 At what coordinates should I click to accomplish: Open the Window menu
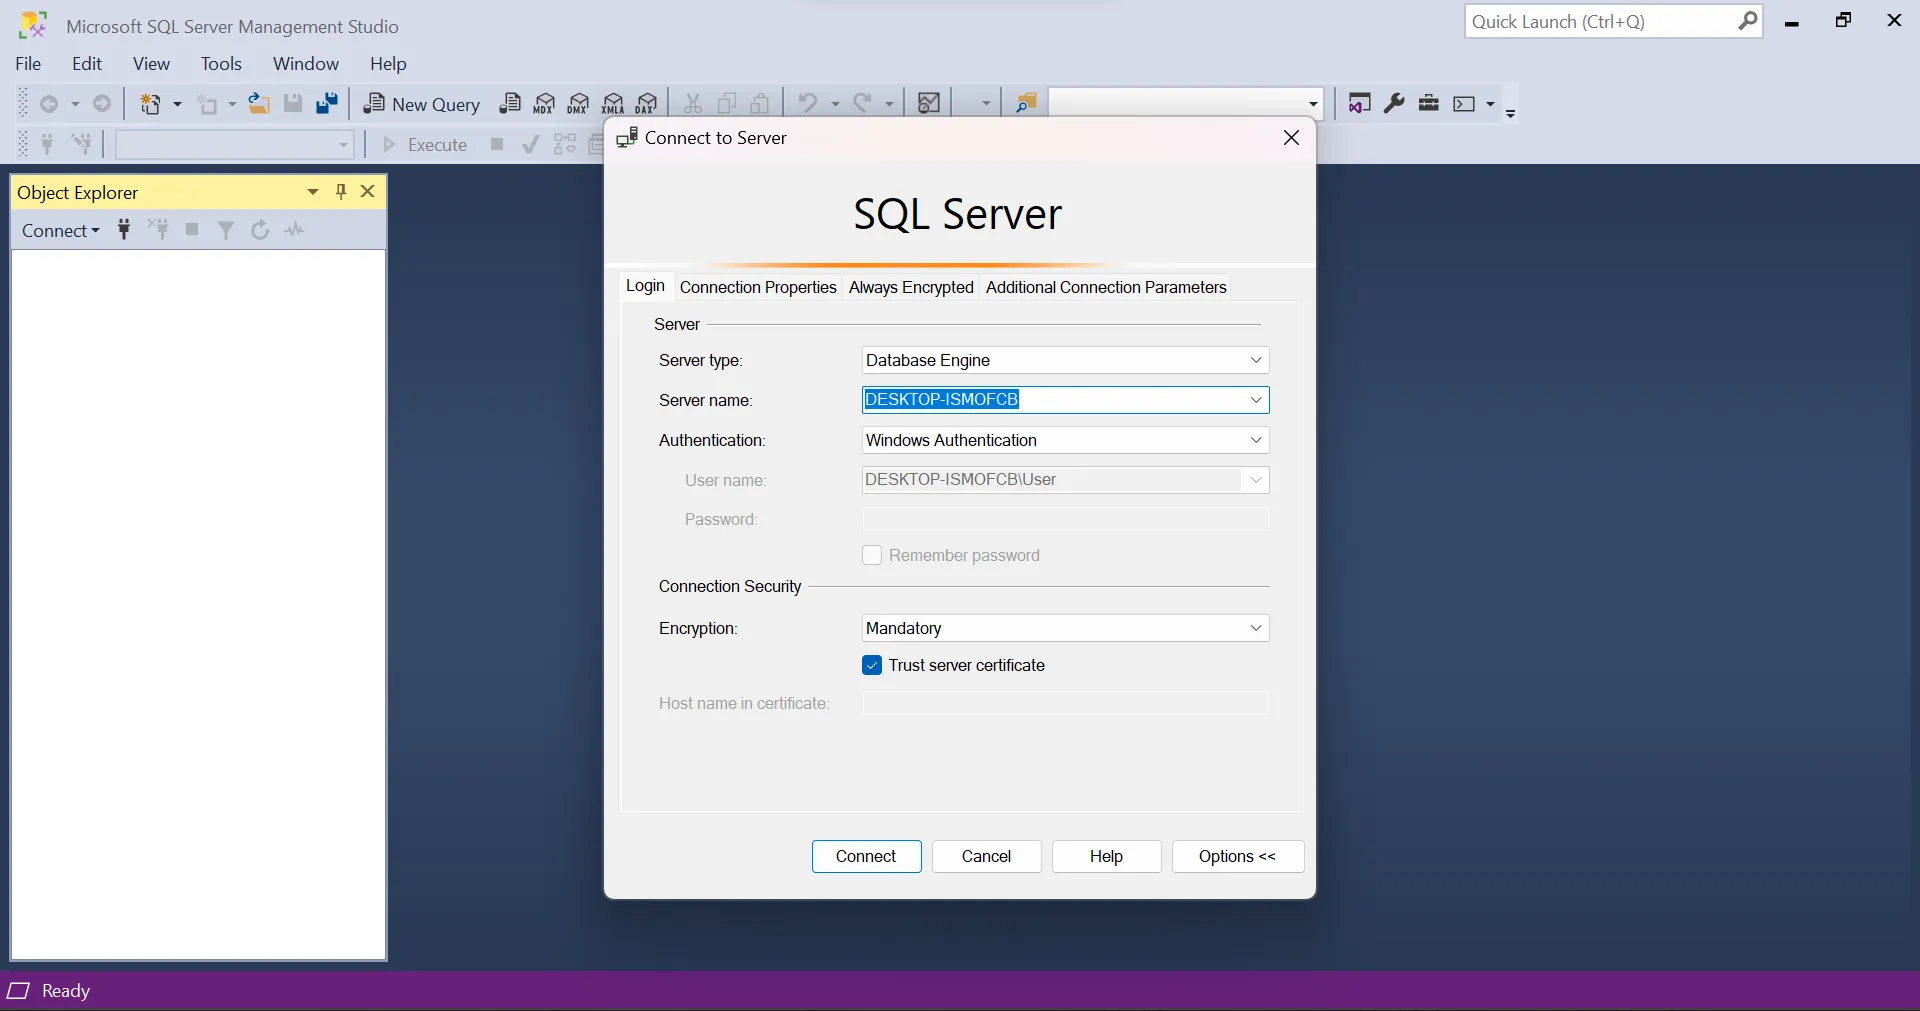[306, 64]
